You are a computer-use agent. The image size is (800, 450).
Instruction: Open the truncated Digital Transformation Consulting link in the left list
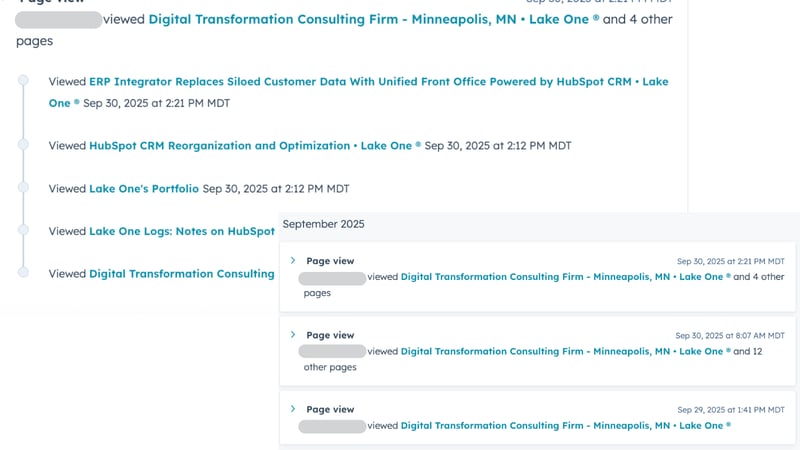point(182,273)
